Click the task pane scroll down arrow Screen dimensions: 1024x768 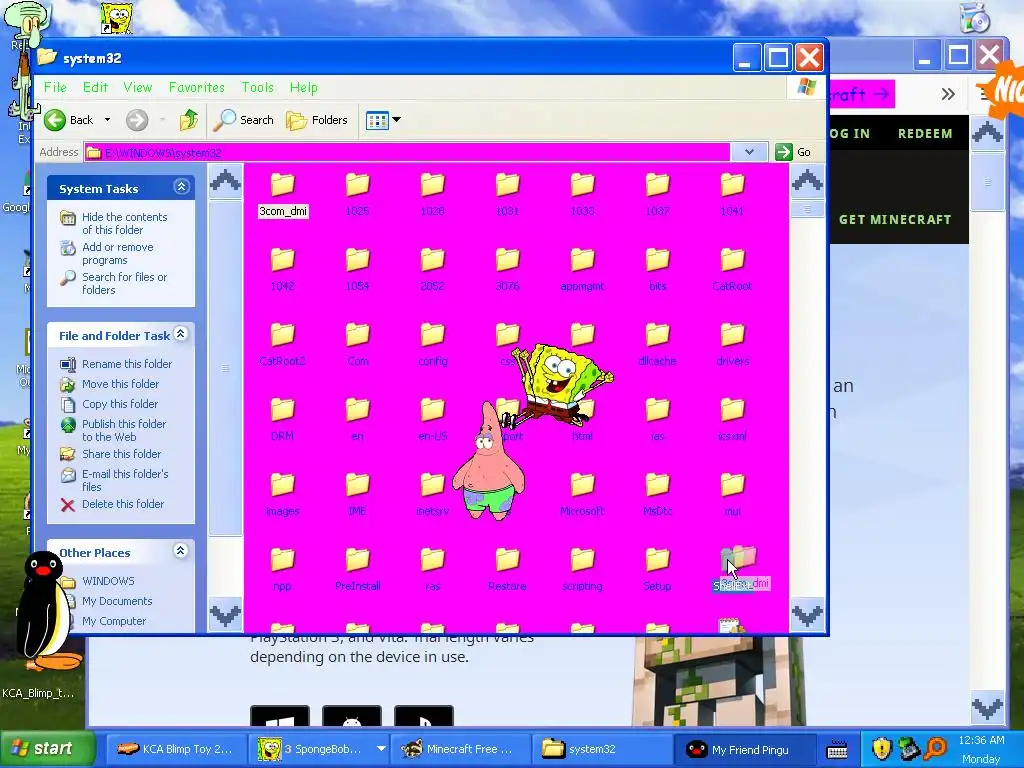(225, 615)
